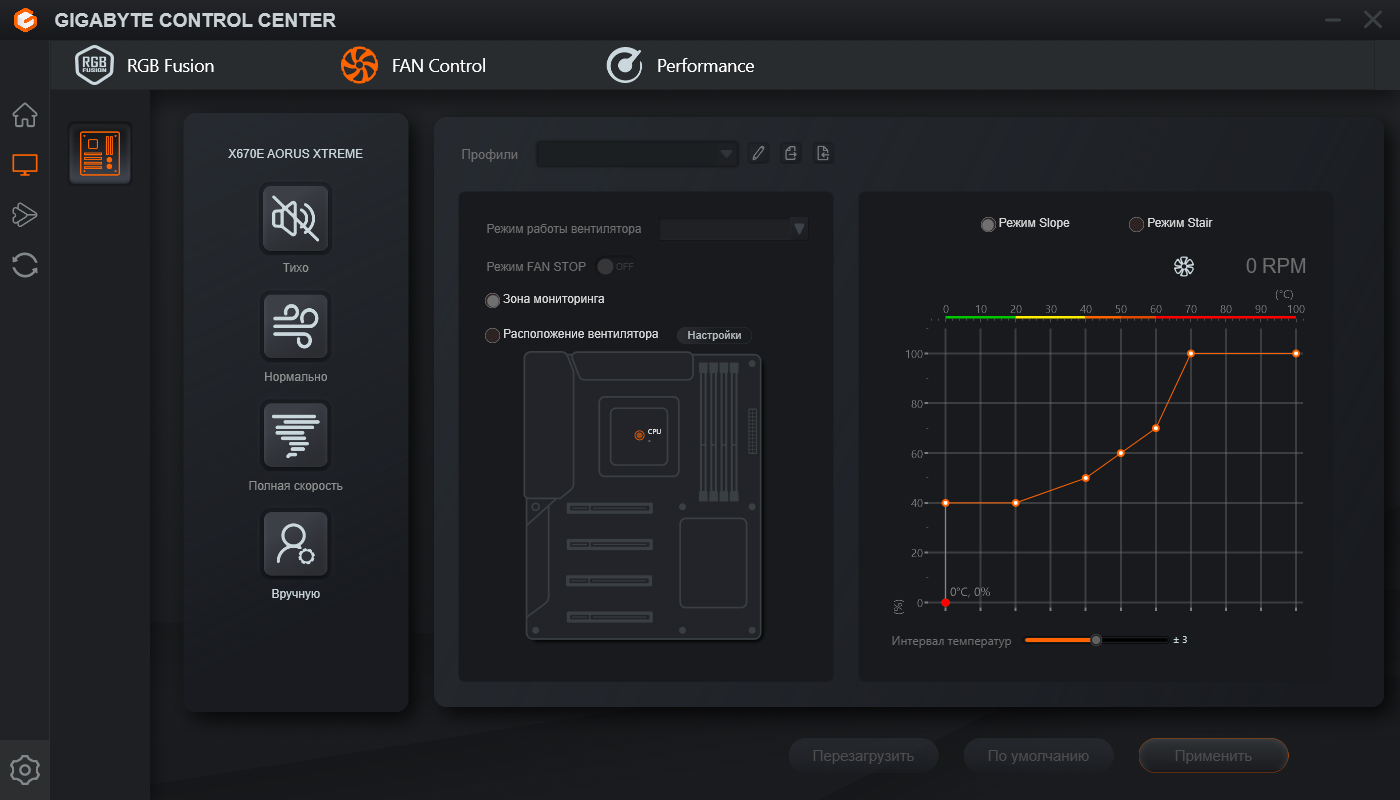Click the Перезагрузить button
1400x800 pixels.
click(x=864, y=756)
